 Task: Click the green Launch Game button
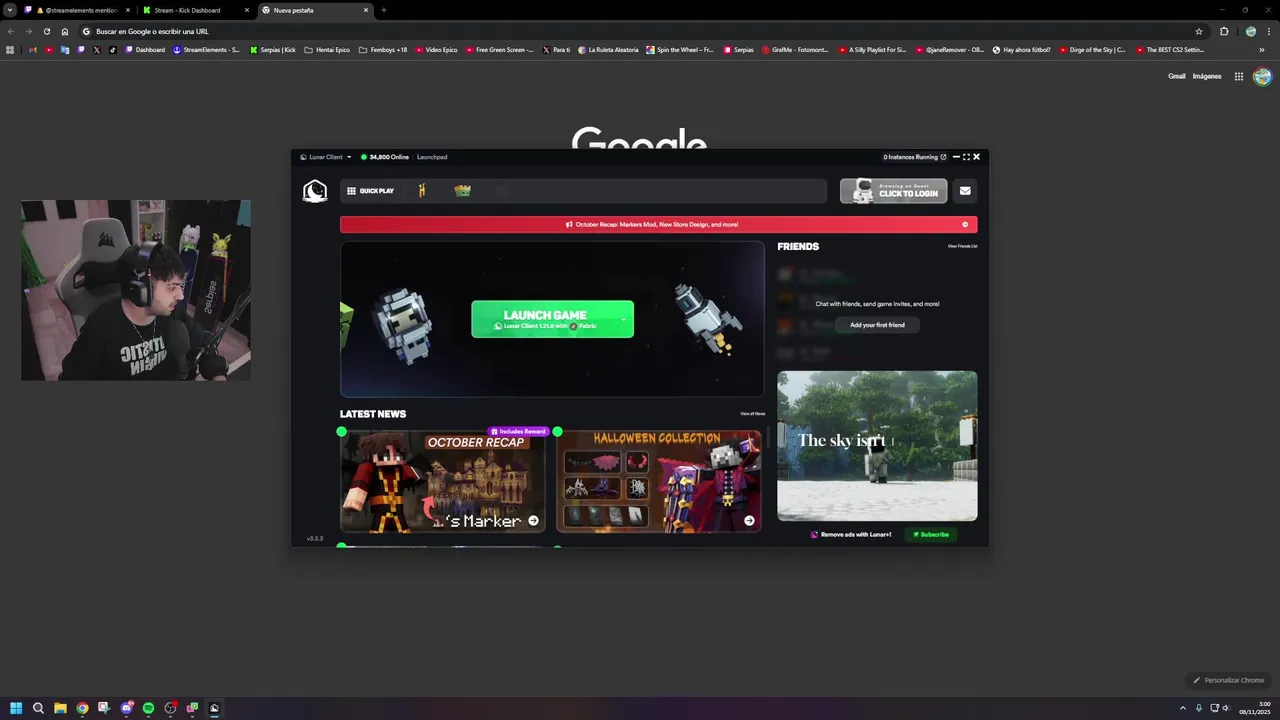(x=552, y=319)
